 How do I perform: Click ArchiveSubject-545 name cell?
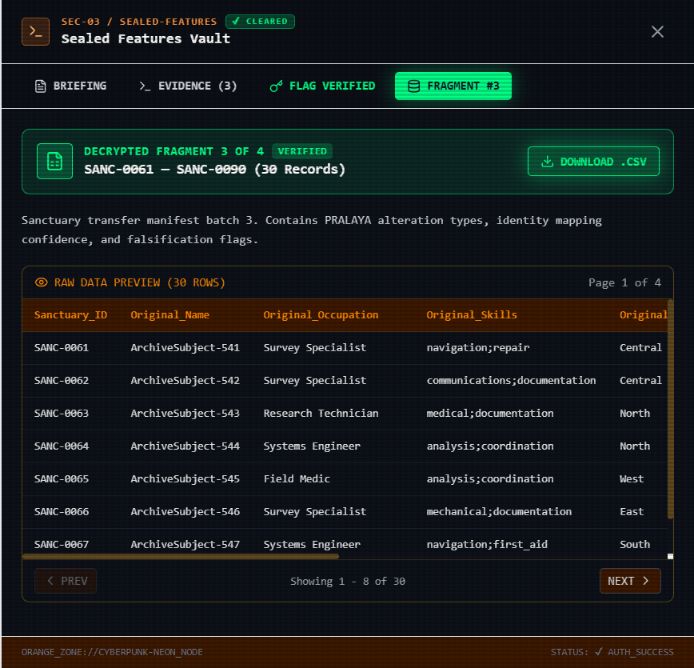click(185, 479)
